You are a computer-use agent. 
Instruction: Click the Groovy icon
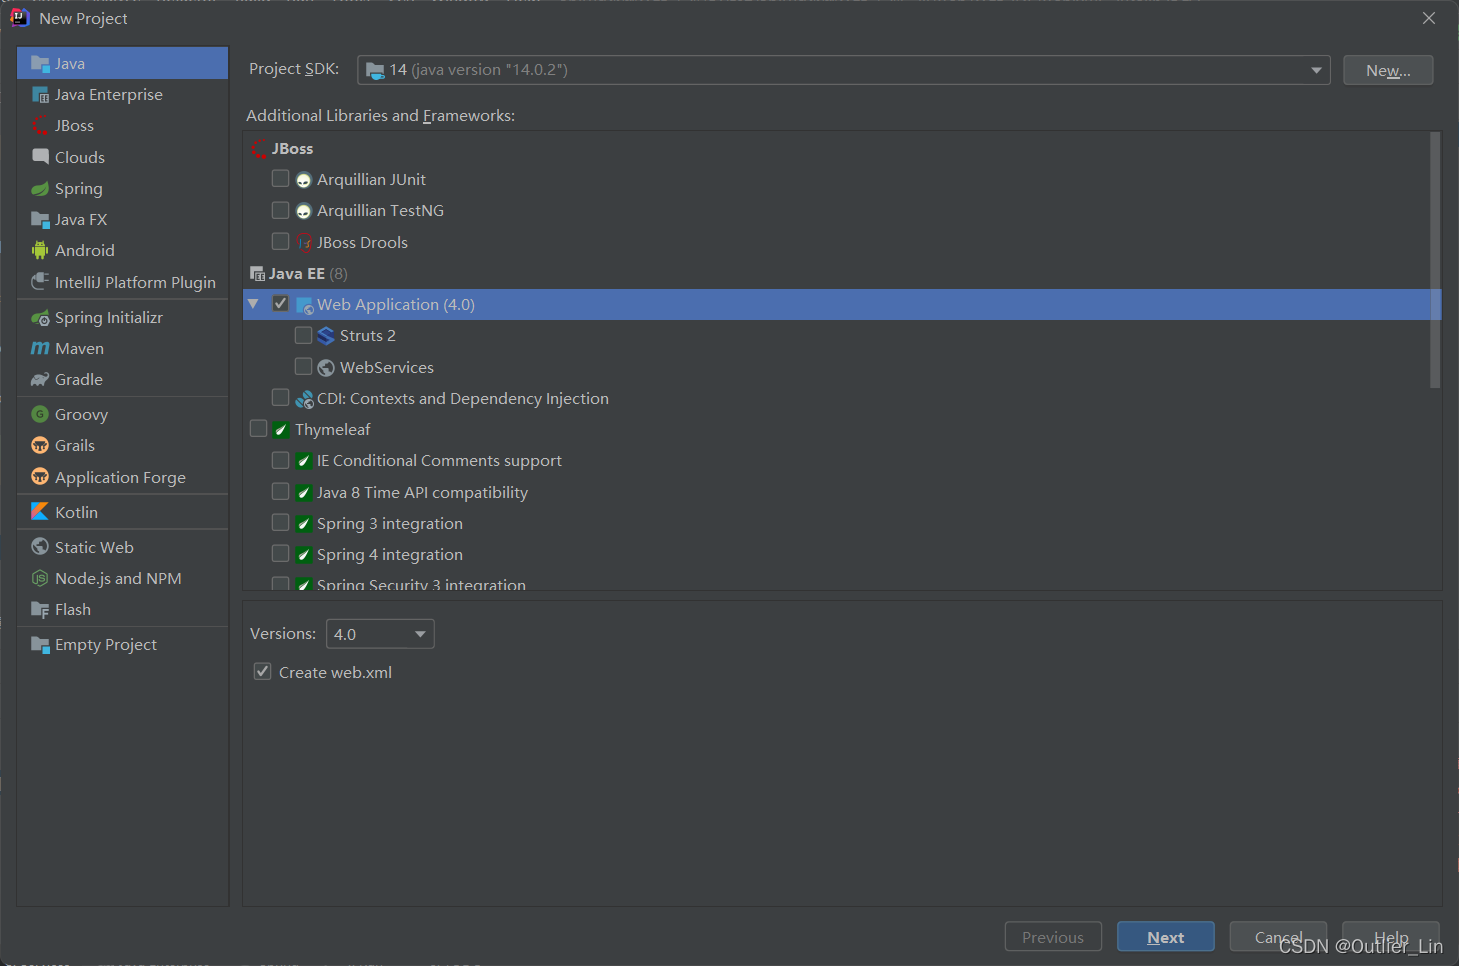[40, 414]
